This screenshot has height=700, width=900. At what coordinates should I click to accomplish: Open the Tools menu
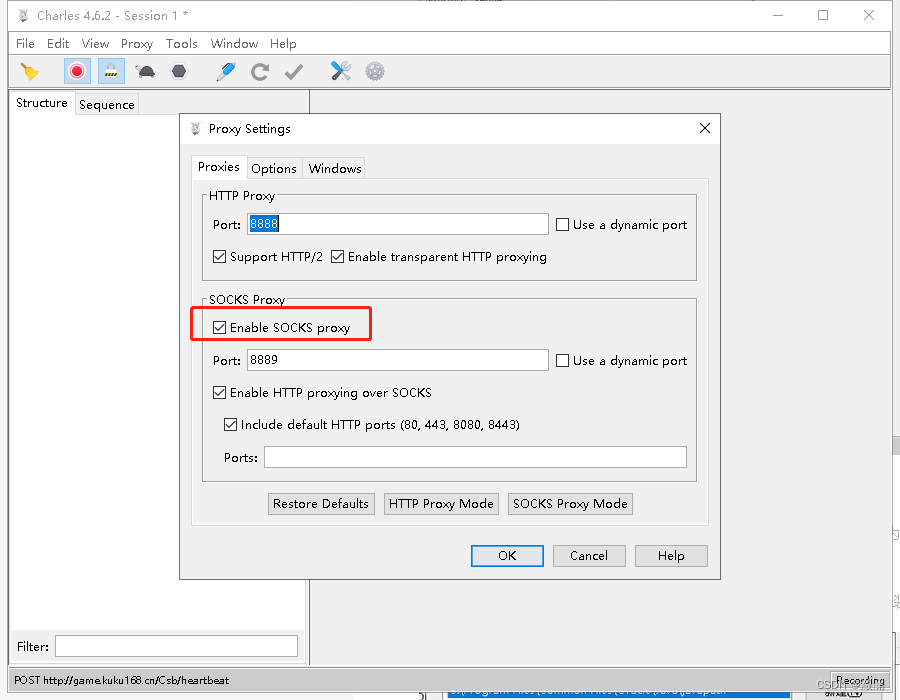181,44
